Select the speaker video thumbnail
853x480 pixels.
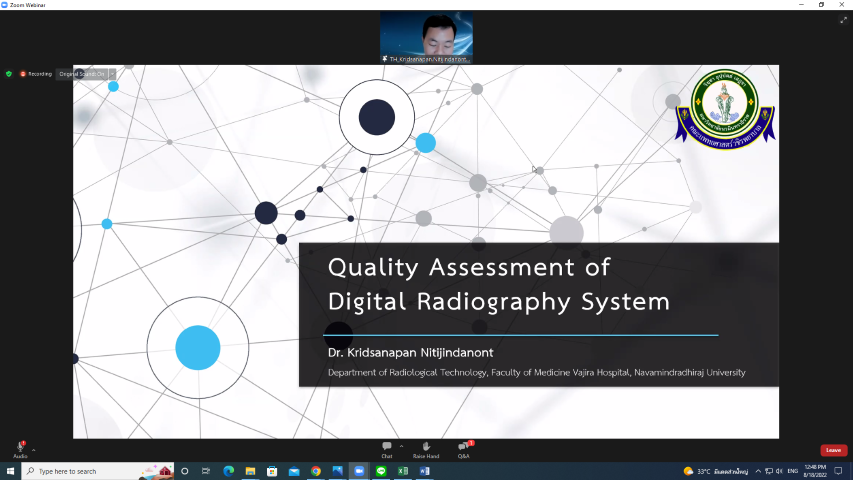coord(426,38)
